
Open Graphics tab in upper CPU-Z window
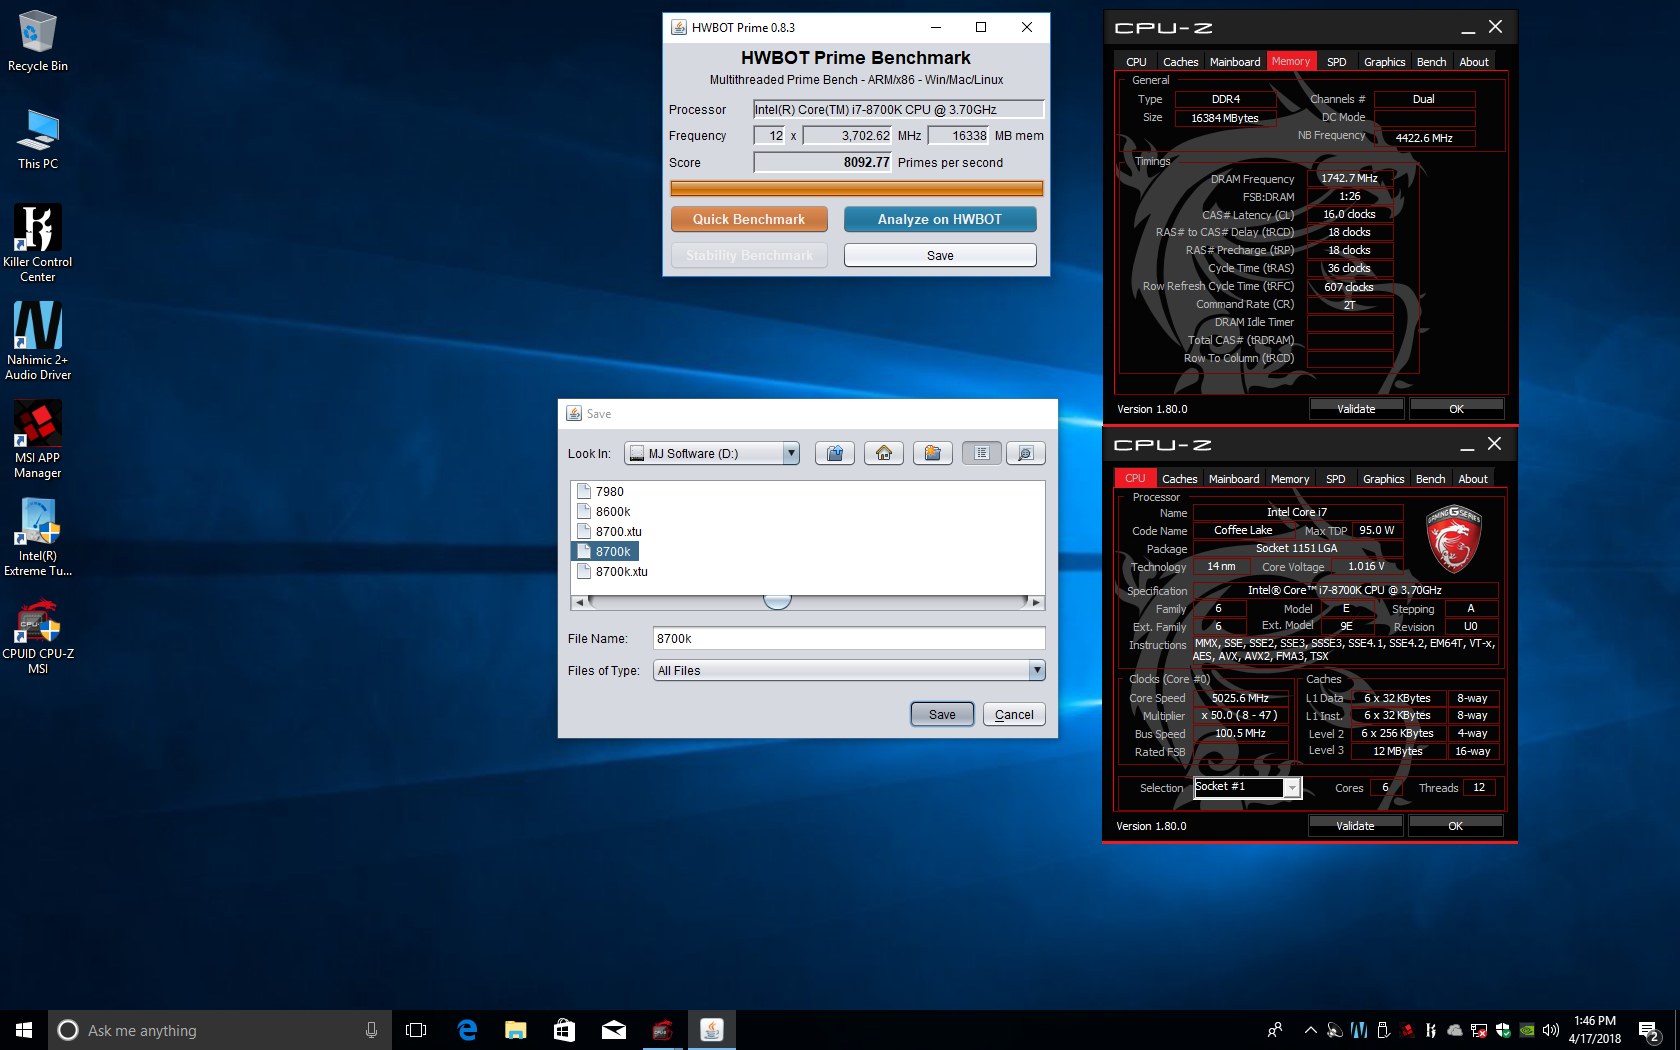pos(1384,61)
